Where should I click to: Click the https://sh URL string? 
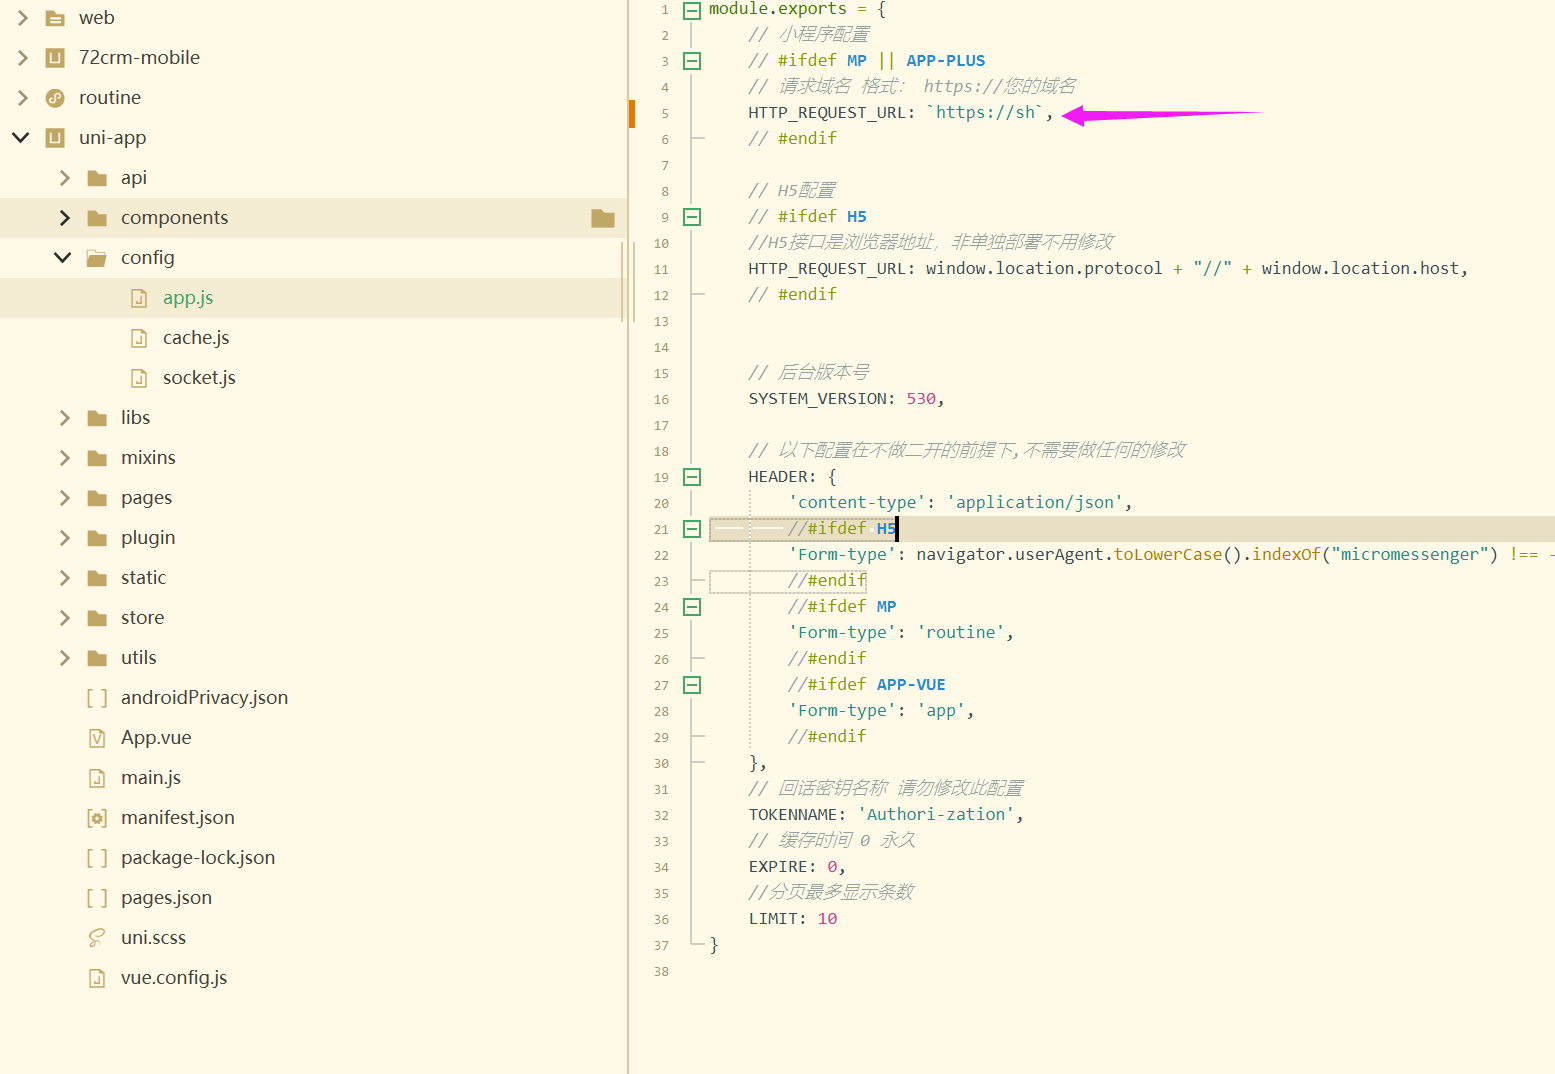tap(985, 113)
